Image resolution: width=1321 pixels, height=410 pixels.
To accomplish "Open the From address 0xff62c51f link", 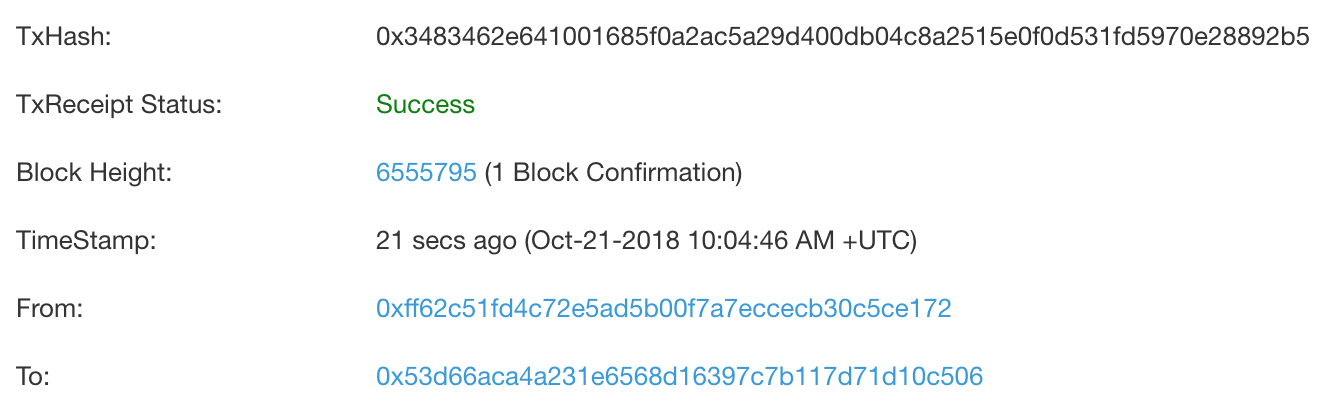I will pyautogui.click(x=663, y=309).
